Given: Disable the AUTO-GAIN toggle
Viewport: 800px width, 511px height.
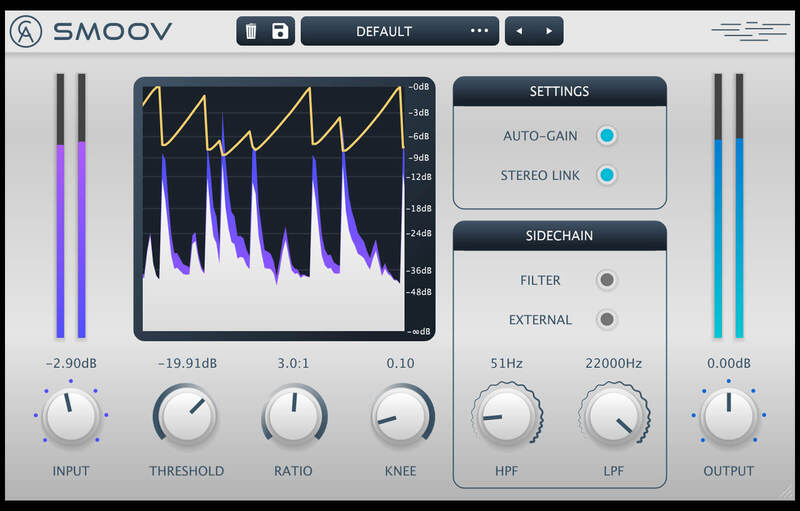Looking at the screenshot, I should (x=607, y=136).
